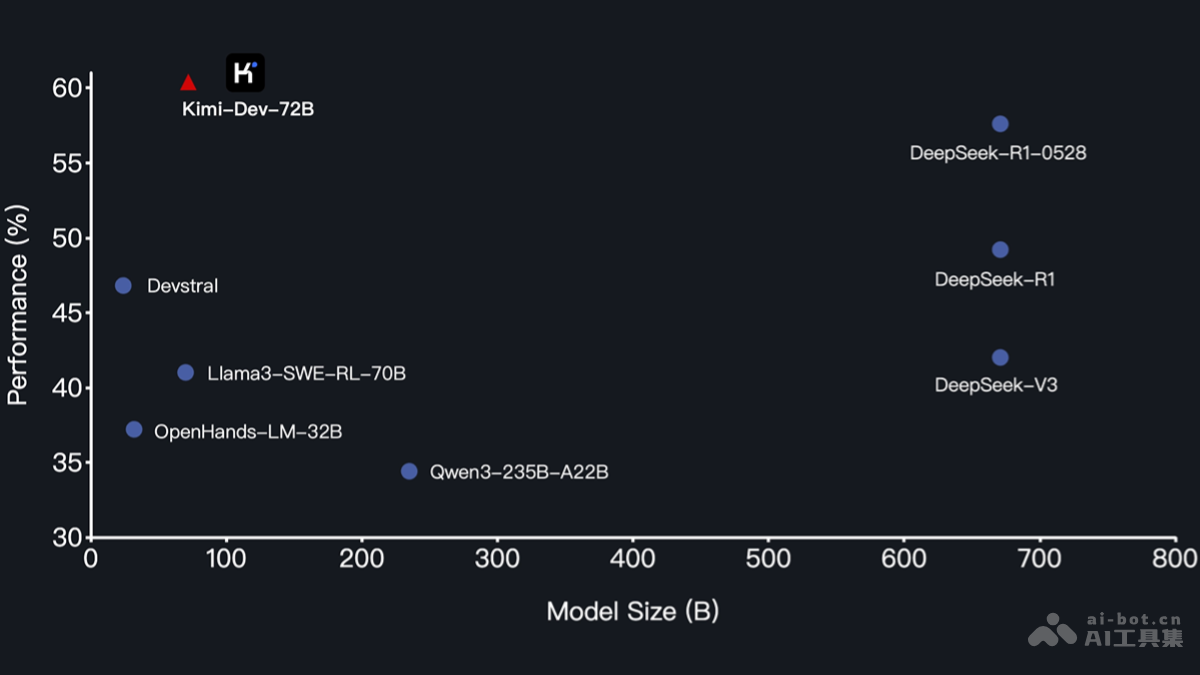Click the blue dot above the DeepSeek-R1 label
Viewport: 1200px width, 675px height.
pyautogui.click(x=1000, y=250)
